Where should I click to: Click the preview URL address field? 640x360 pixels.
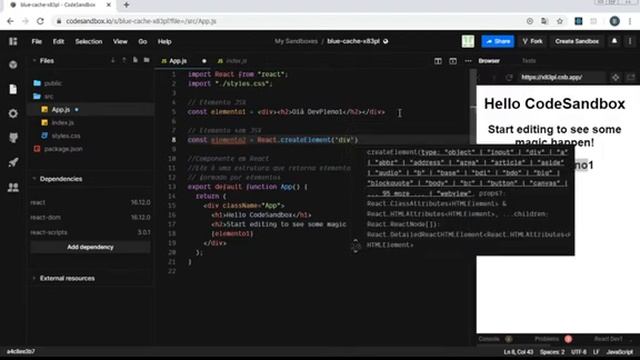tap(562, 77)
